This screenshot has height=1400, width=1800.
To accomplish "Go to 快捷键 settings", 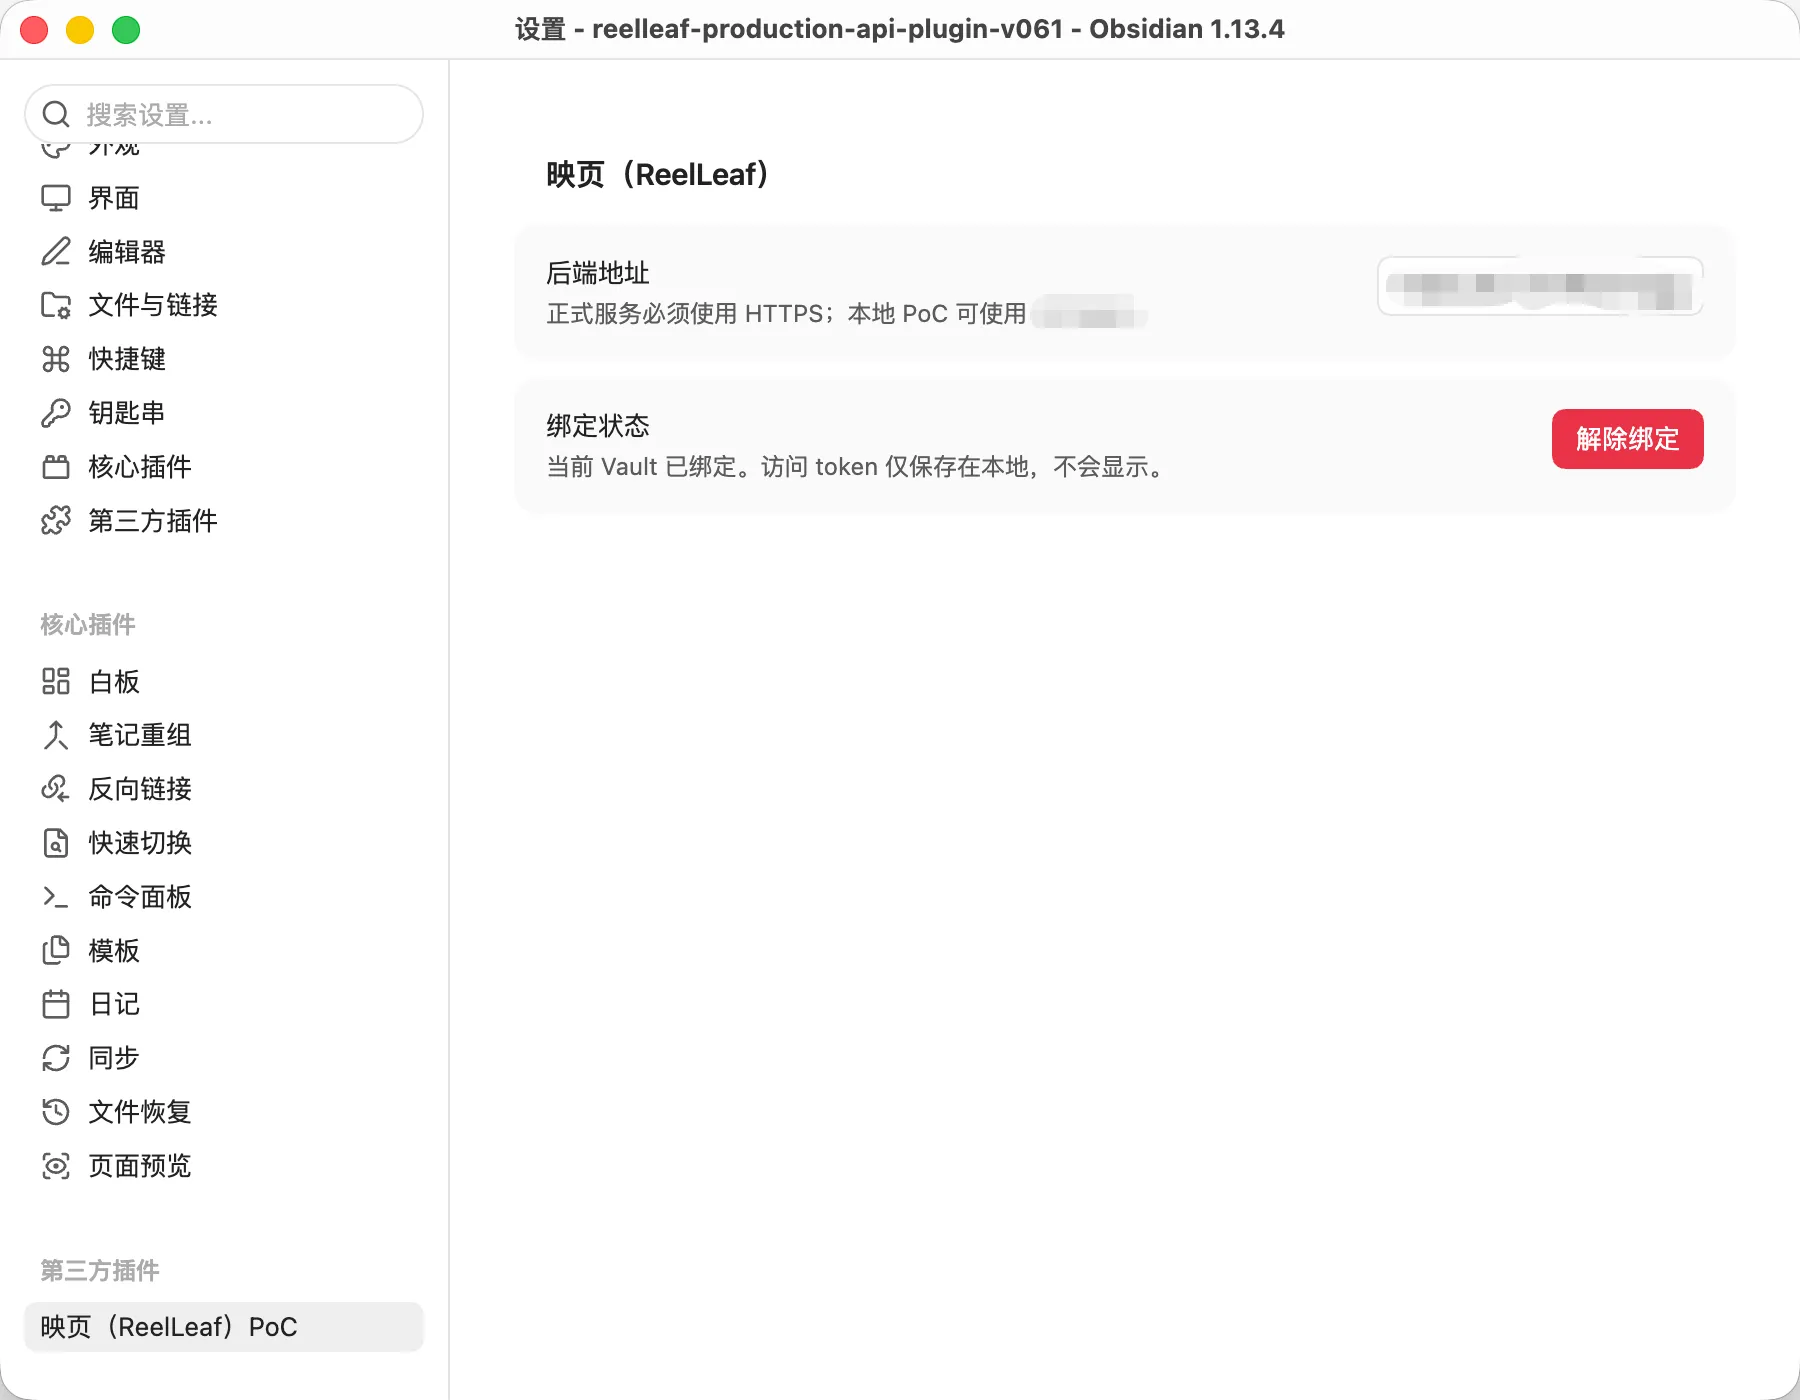I will [x=224, y=359].
